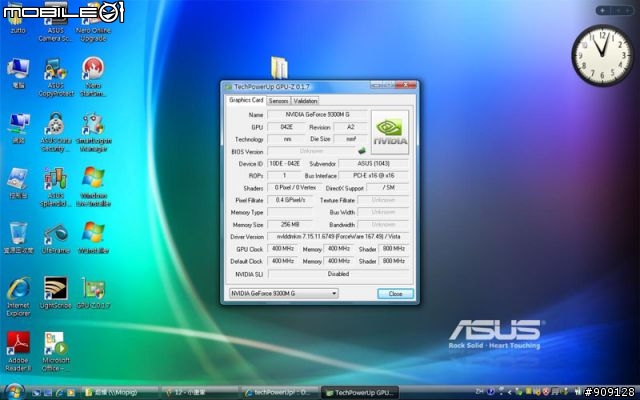Click Show Desktop quick launch icon
640x400 pixels.
click(x=36, y=393)
